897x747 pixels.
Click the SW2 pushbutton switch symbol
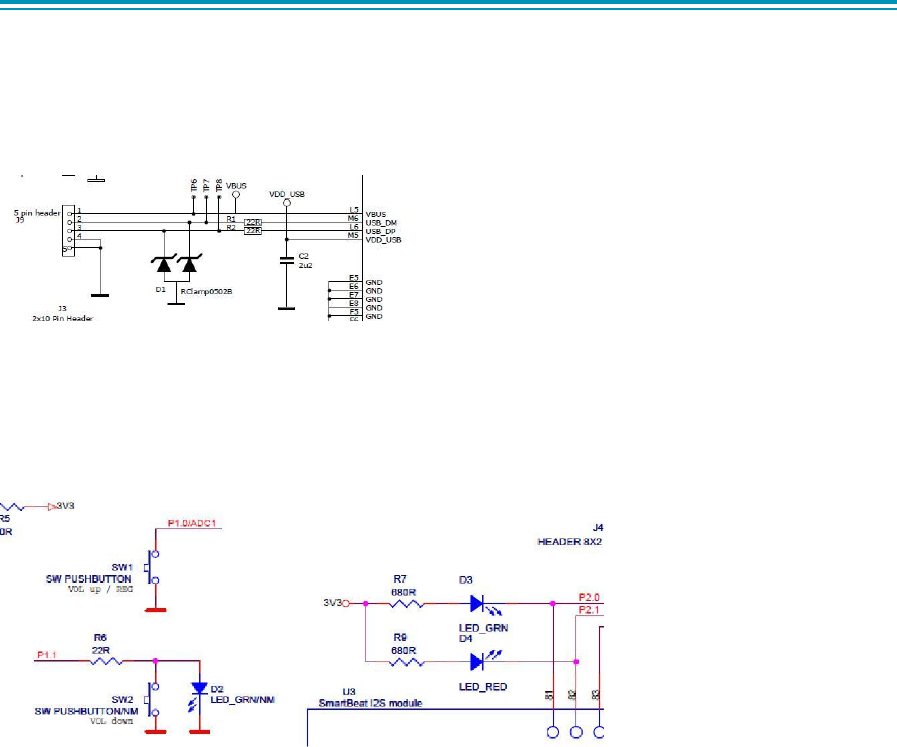(152, 700)
